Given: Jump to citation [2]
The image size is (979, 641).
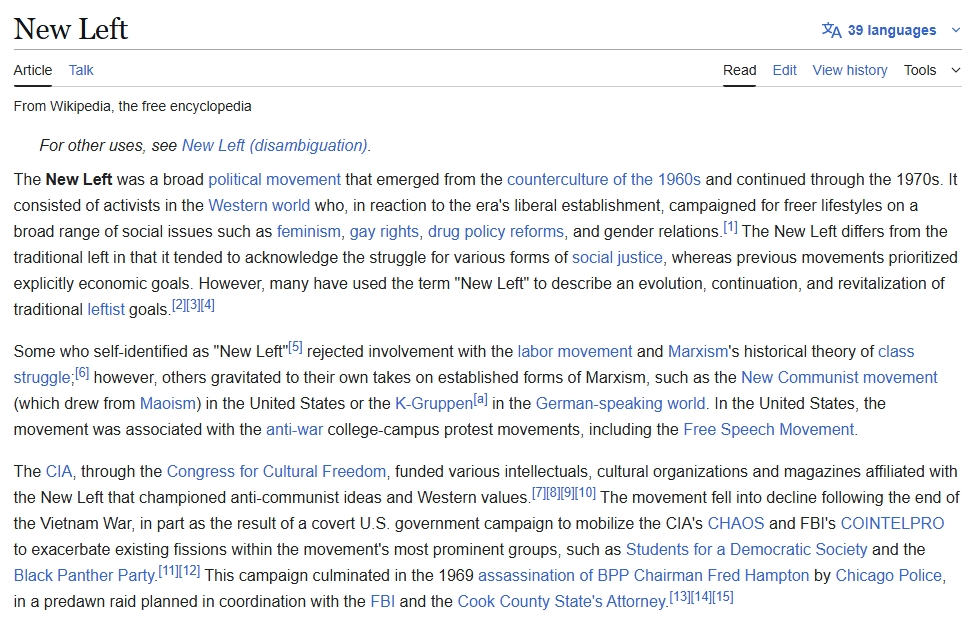Looking at the screenshot, I should [x=179, y=305].
